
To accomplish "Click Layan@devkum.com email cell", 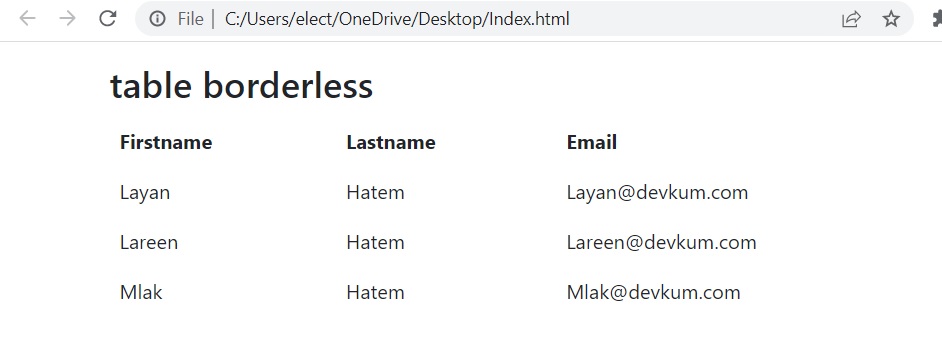I will coord(657,193).
